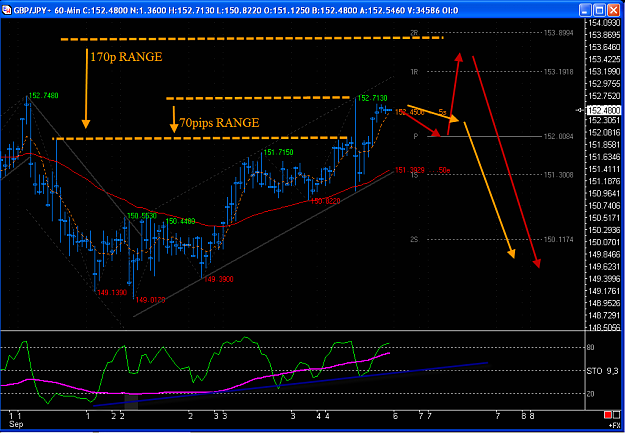This screenshot has width=625, height=433.
Task: Click the Sep month label on time axis
Action: [16, 424]
